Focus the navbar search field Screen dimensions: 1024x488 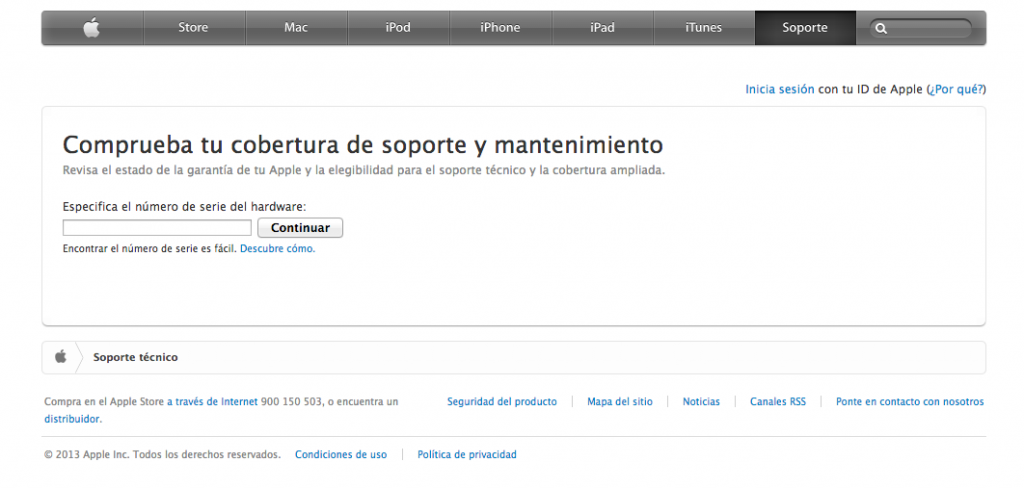coord(921,28)
